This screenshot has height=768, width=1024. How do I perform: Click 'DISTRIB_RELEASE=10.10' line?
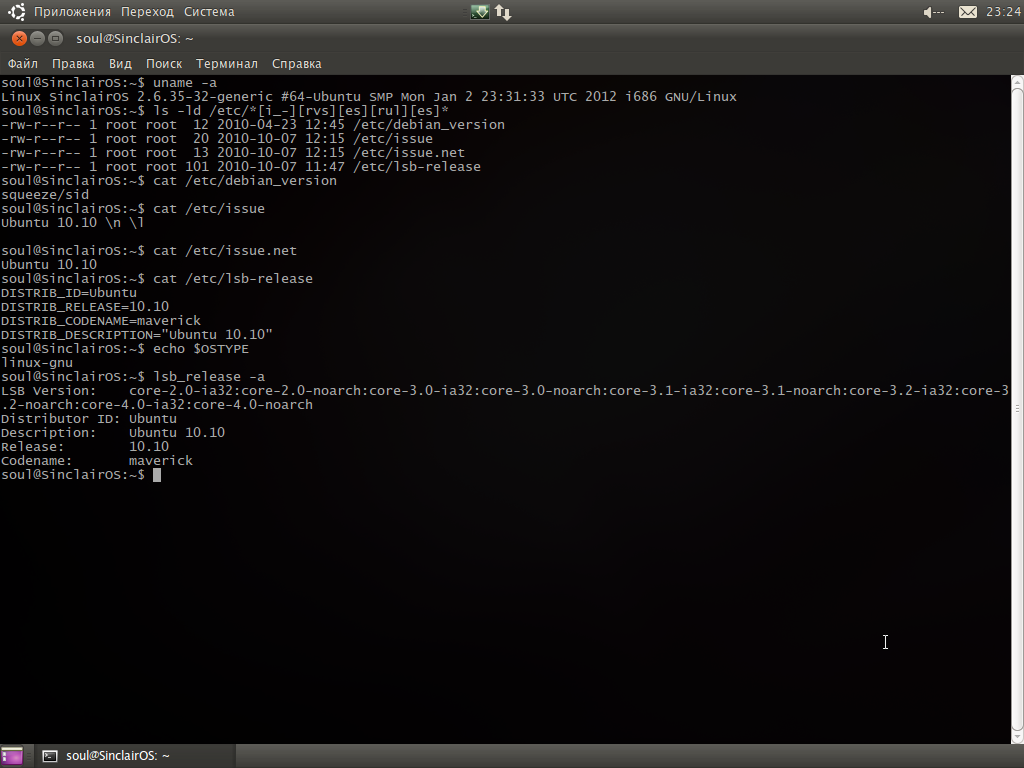[85, 306]
